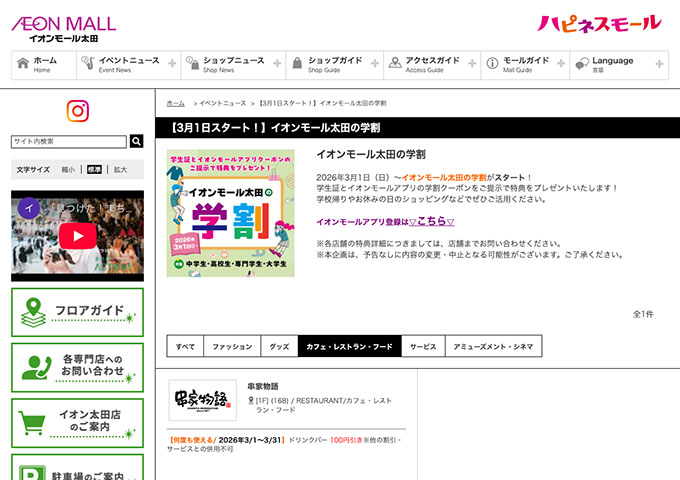Set text size to 縮小
Viewport: 680px width, 480px height.
(68, 170)
